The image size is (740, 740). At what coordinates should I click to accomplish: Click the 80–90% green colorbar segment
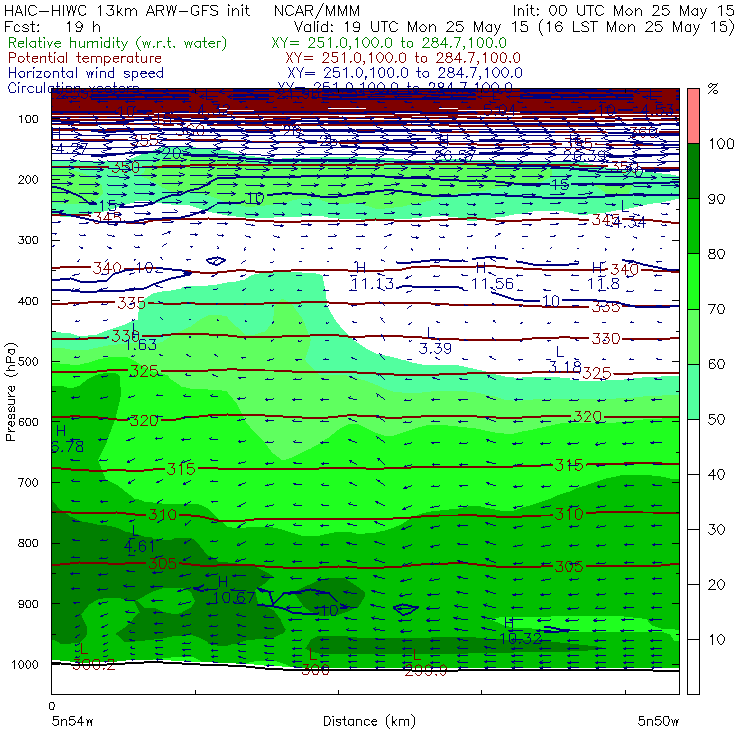(693, 226)
